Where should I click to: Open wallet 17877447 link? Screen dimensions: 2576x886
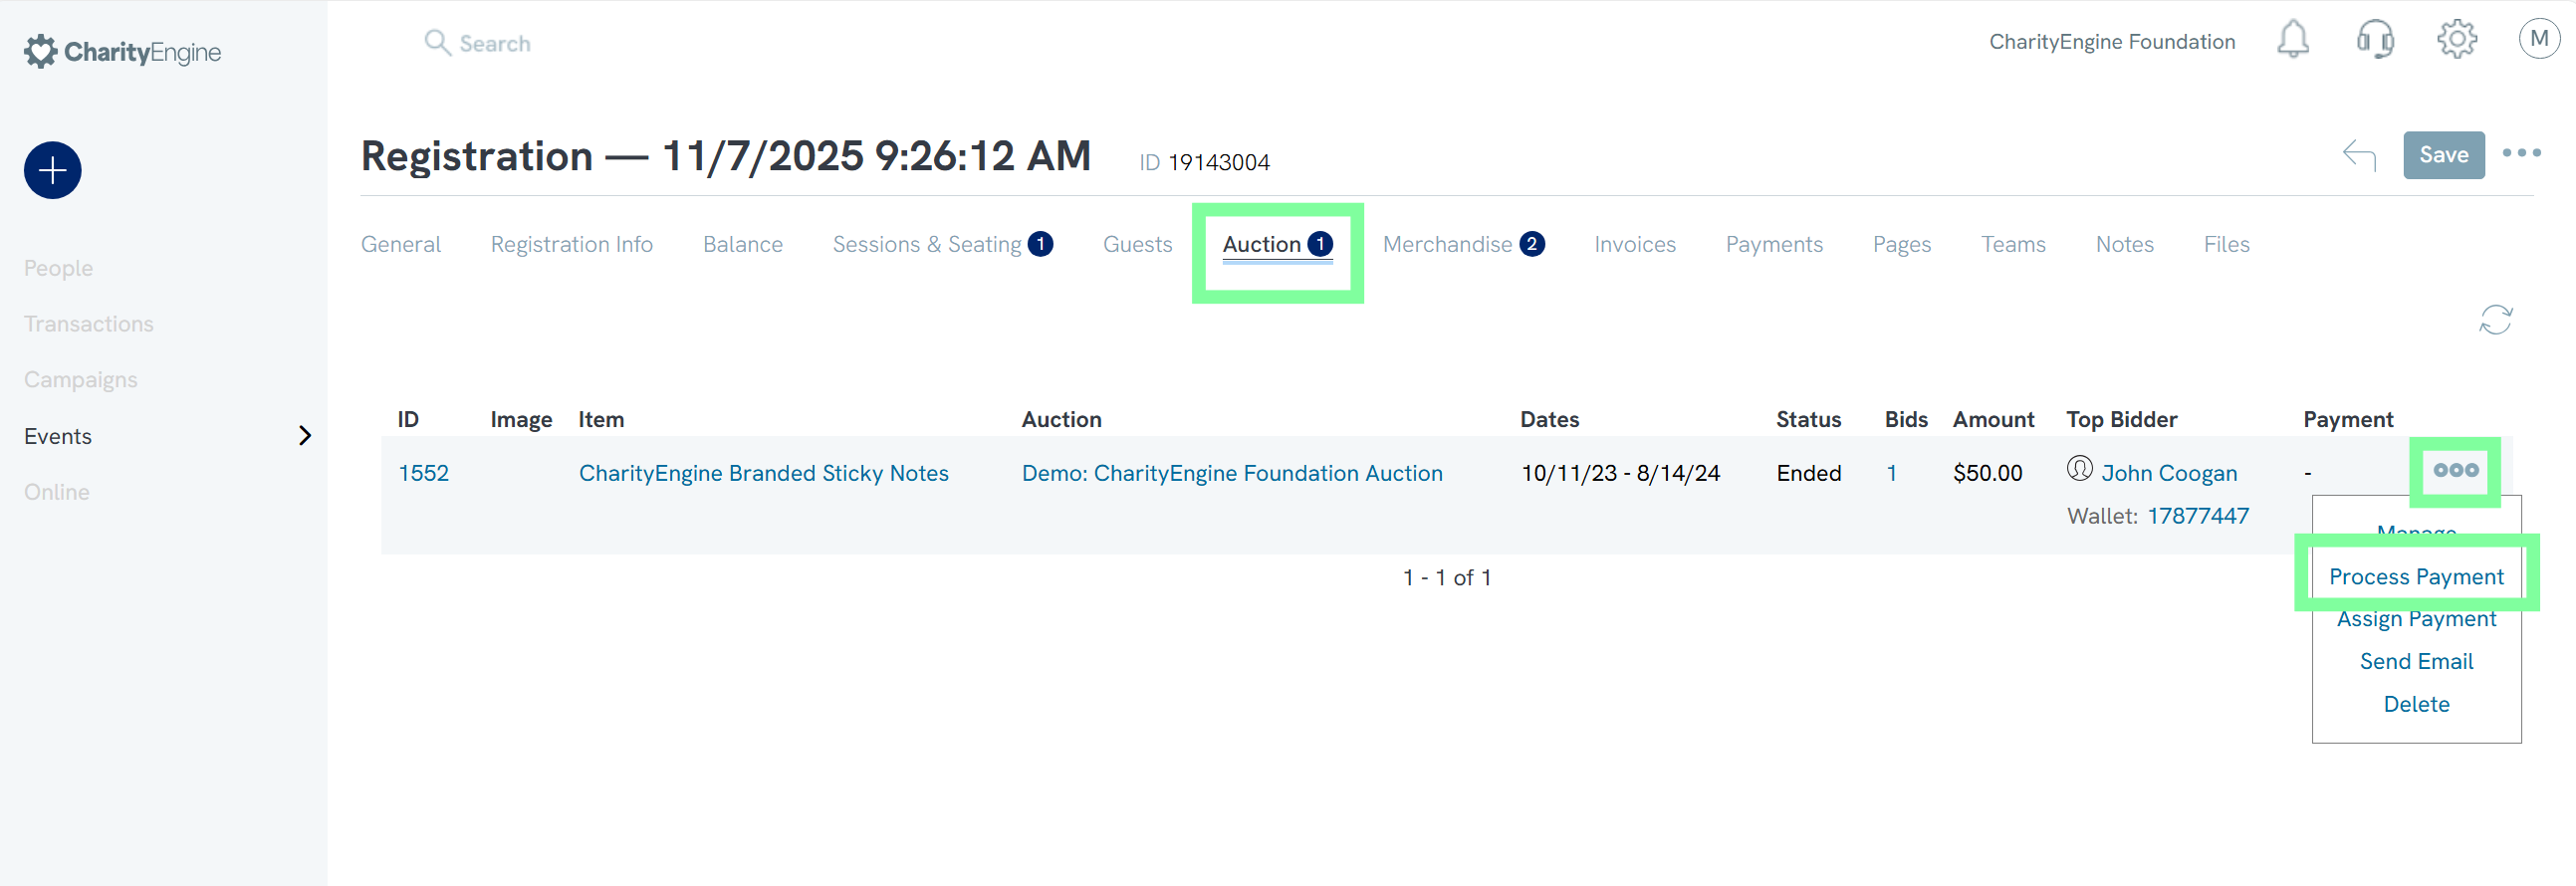pyautogui.click(x=2197, y=516)
